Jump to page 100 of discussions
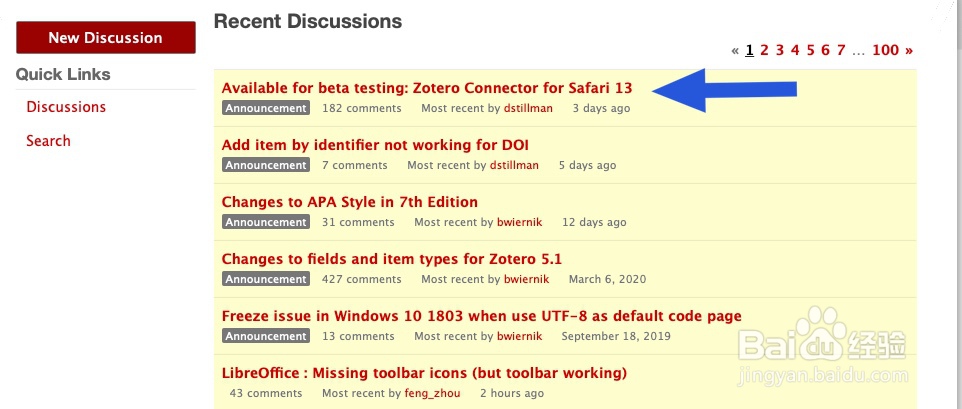Image resolution: width=962 pixels, height=409 pixels. tap(885, 50)
